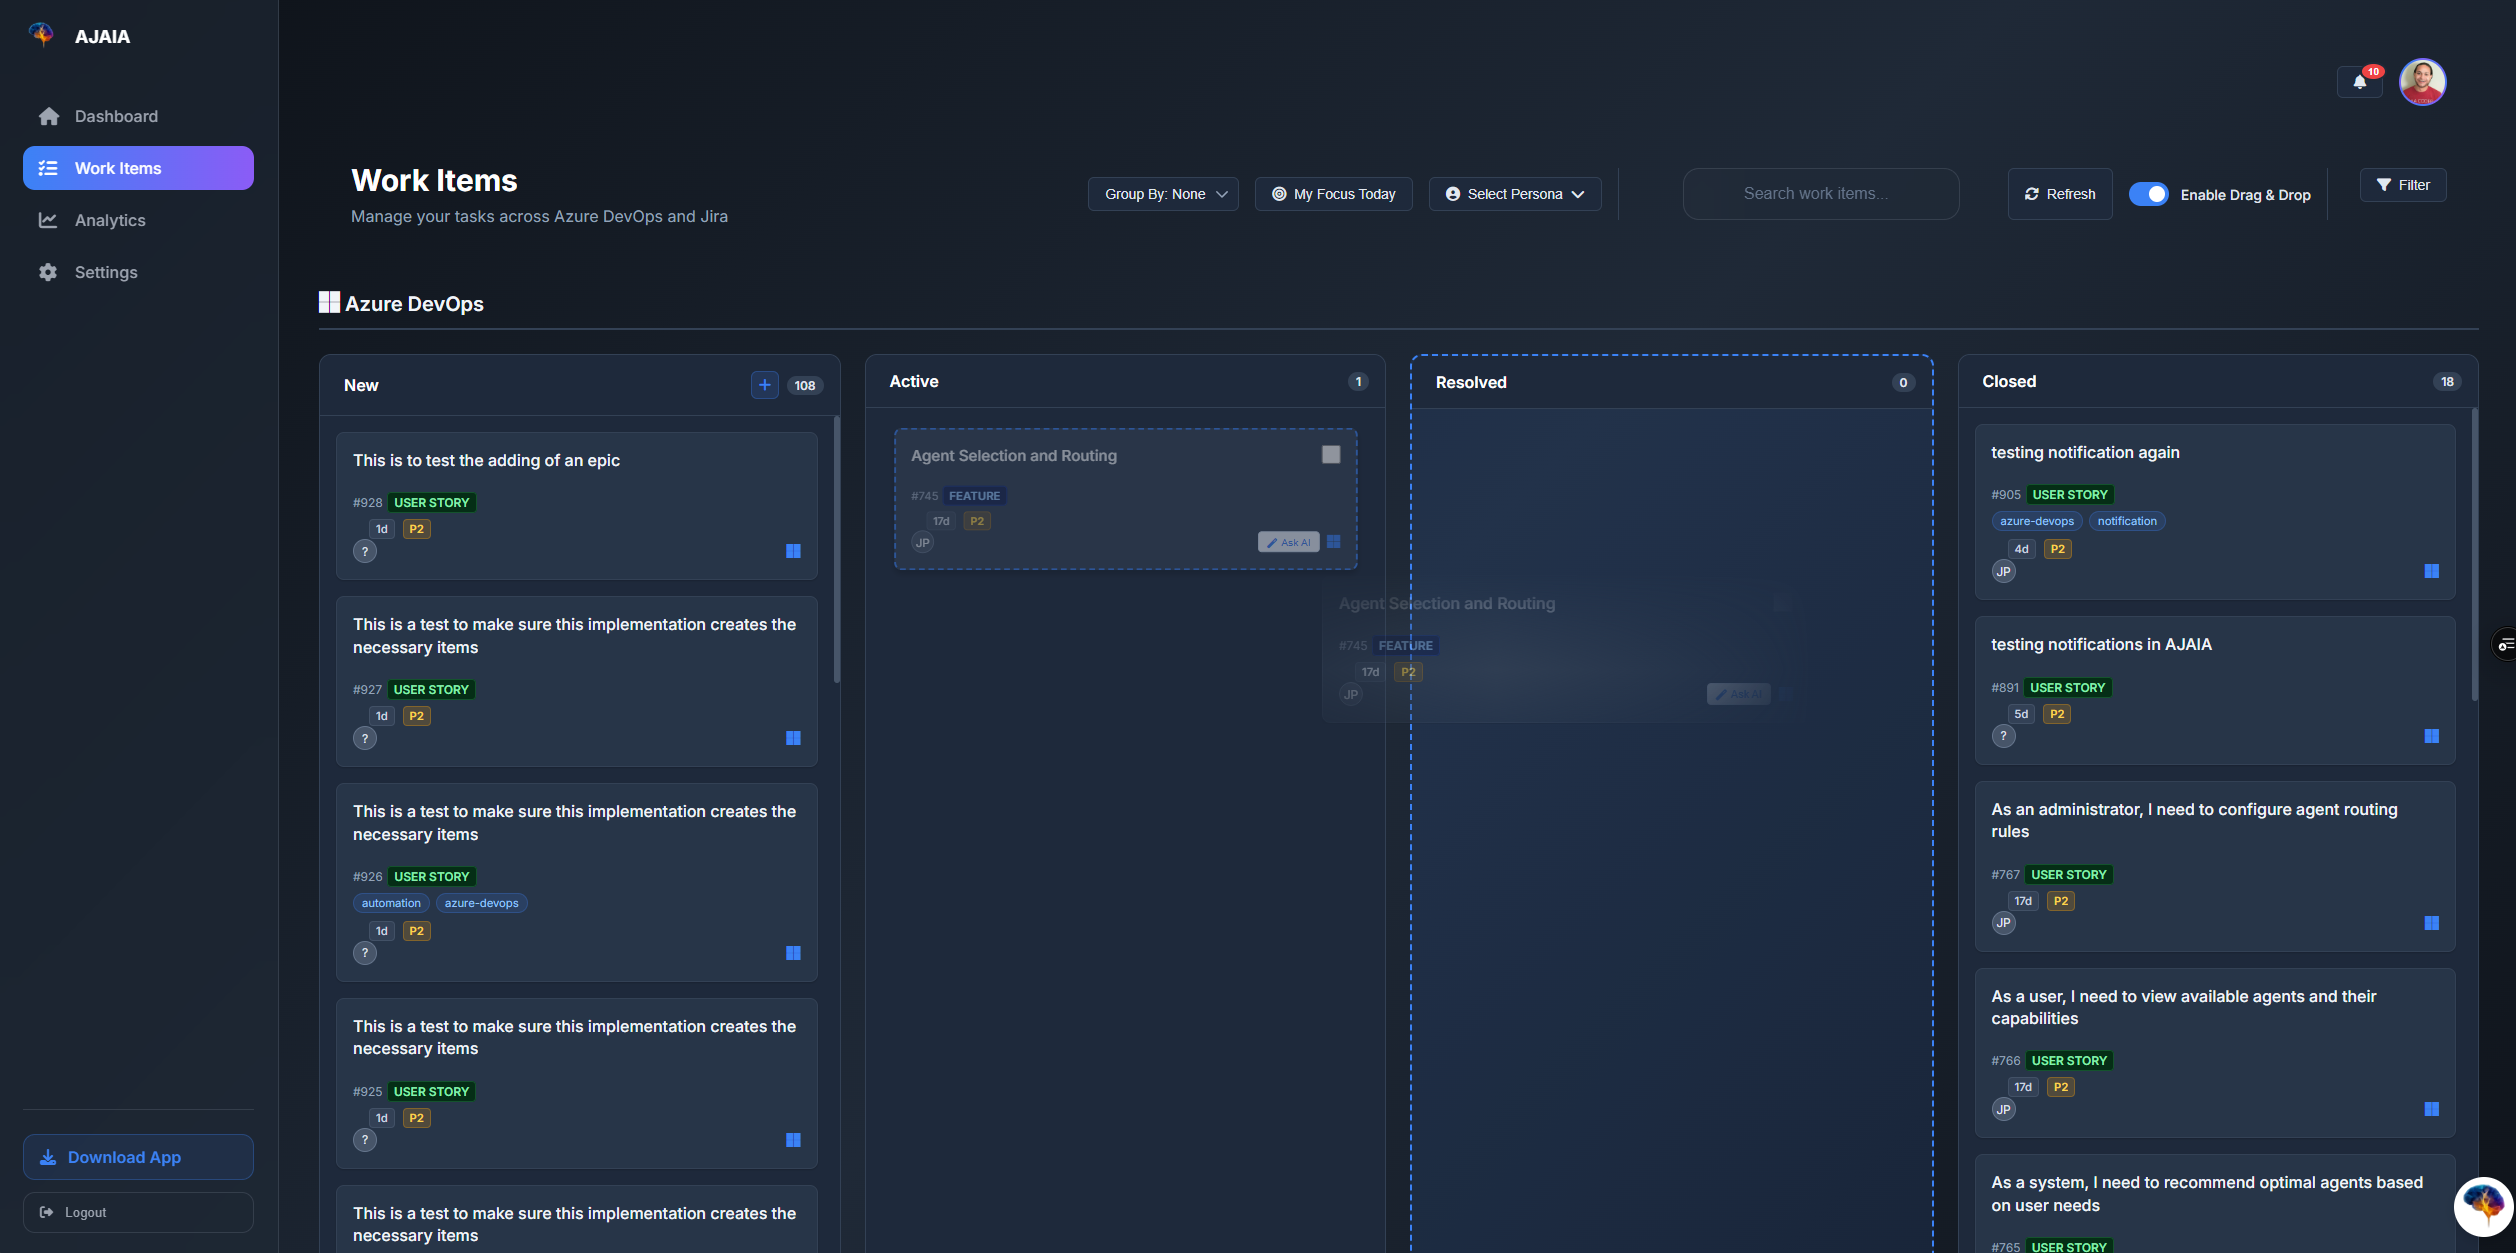Click the Refresh button
The height and width of the screenshot is (1253, 2516).
(x=2059, y=194)
